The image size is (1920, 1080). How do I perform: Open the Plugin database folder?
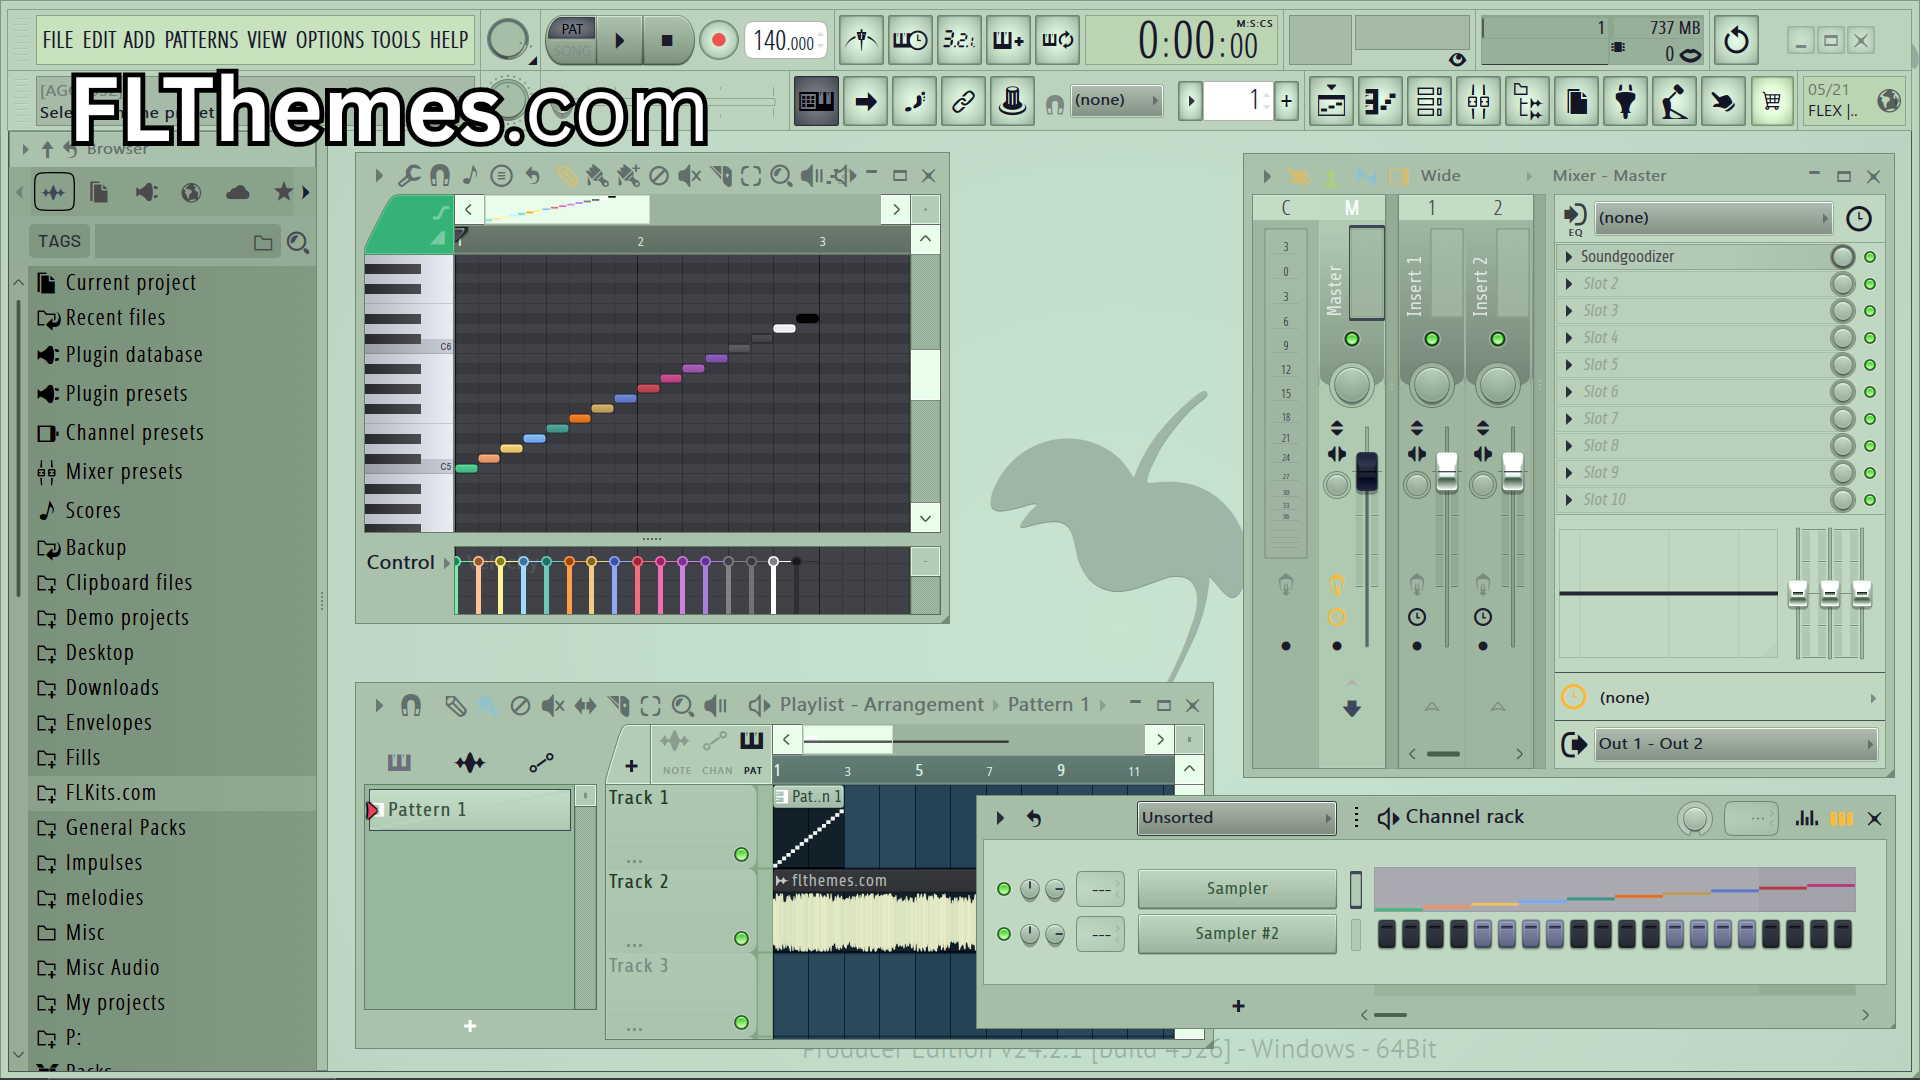(x=134, y=355)
